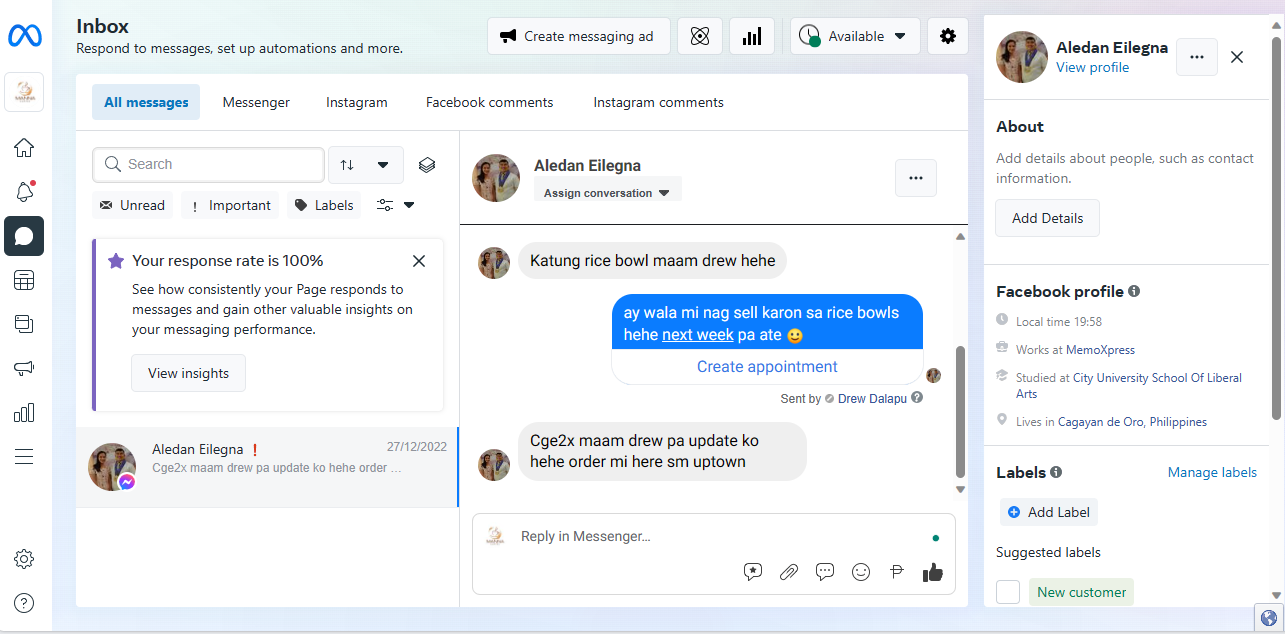Click Add Details button
The width and height of the screenshot is (1285, 634).
1047,218
